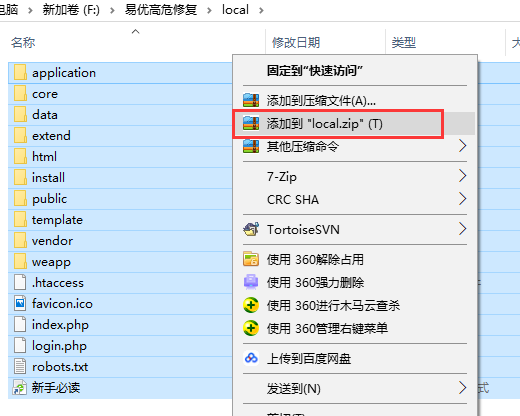Expand the 7-Zip submenu arrow
This screenshot has height=416, width=520.
tap(462, 176)
